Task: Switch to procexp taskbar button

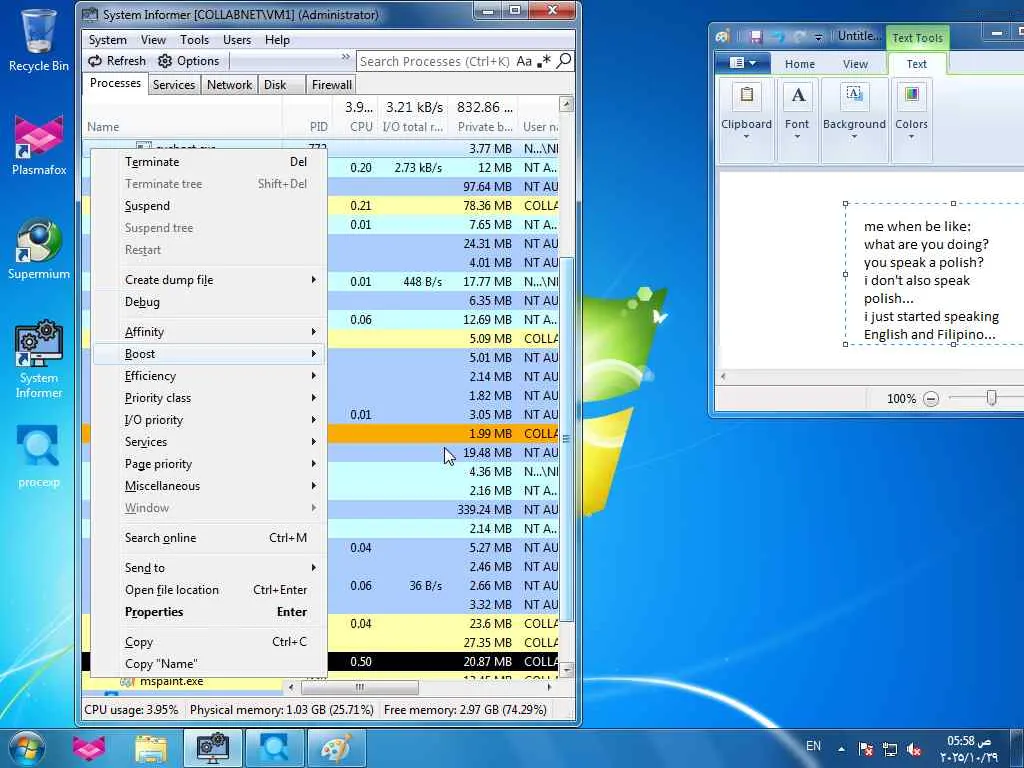Action: [274, 748]
